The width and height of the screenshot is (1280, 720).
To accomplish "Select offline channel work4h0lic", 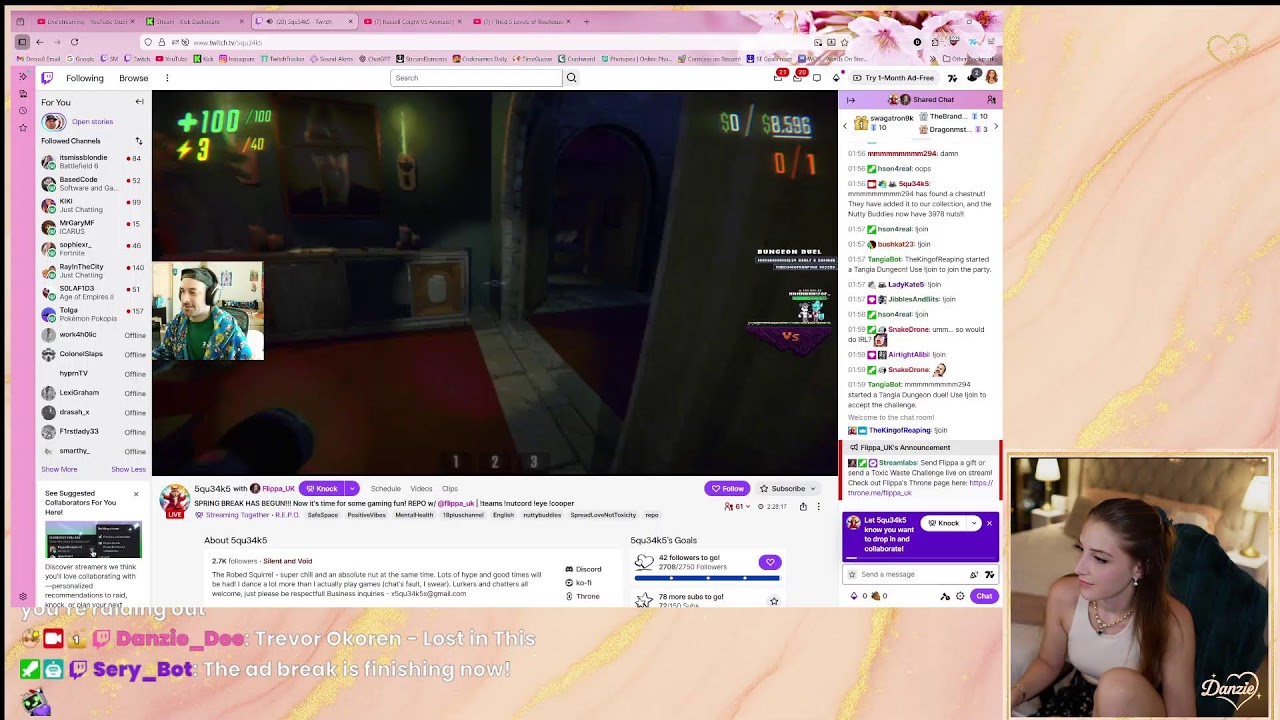I will tap(93, 335).
